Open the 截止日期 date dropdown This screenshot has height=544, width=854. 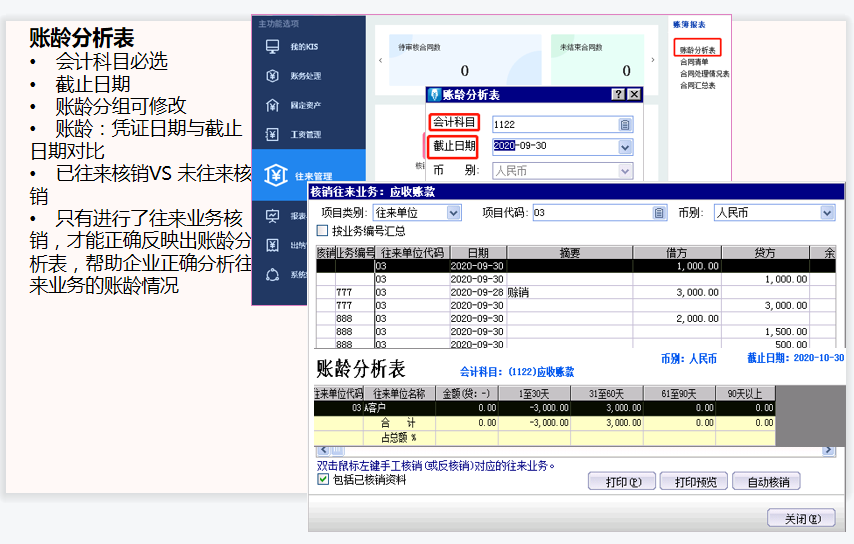[625, 147]
